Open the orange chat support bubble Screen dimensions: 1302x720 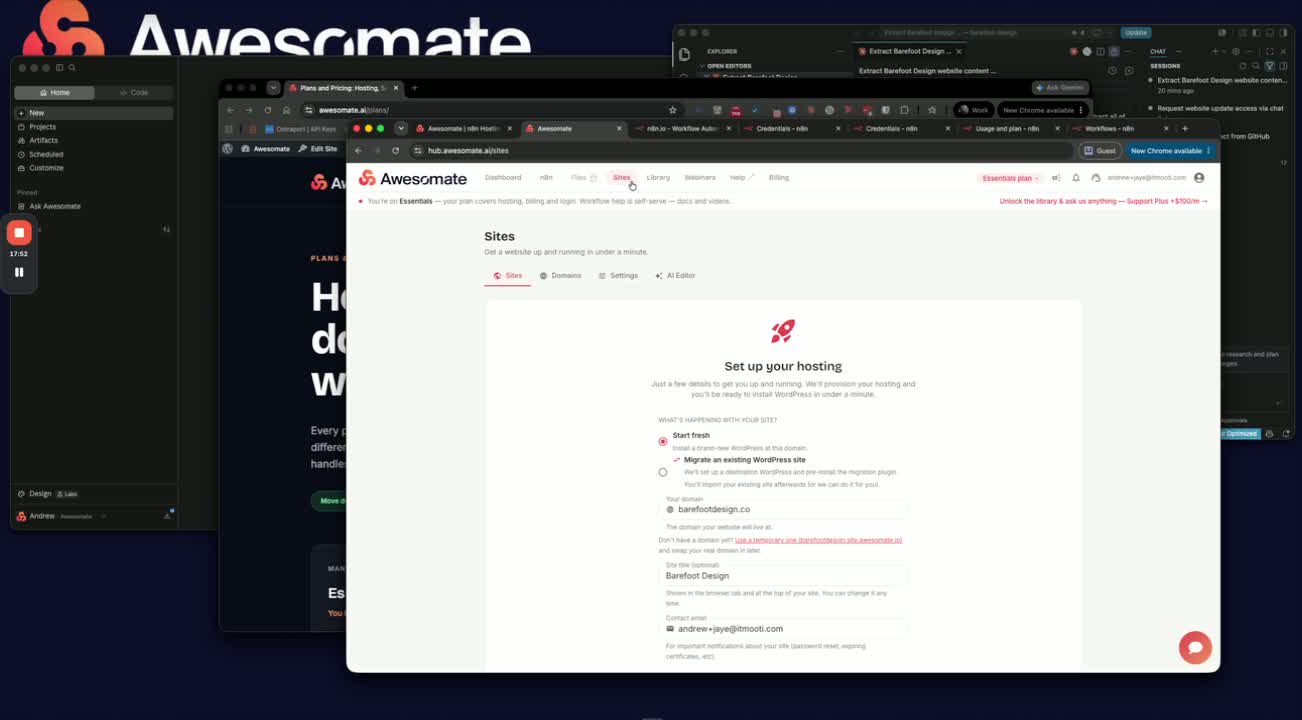1194,647
